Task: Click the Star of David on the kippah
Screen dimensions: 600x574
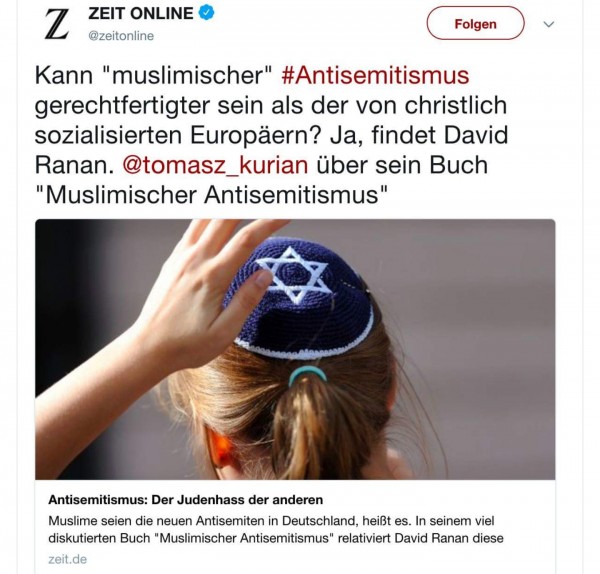Action: click(x=292, y=274)
